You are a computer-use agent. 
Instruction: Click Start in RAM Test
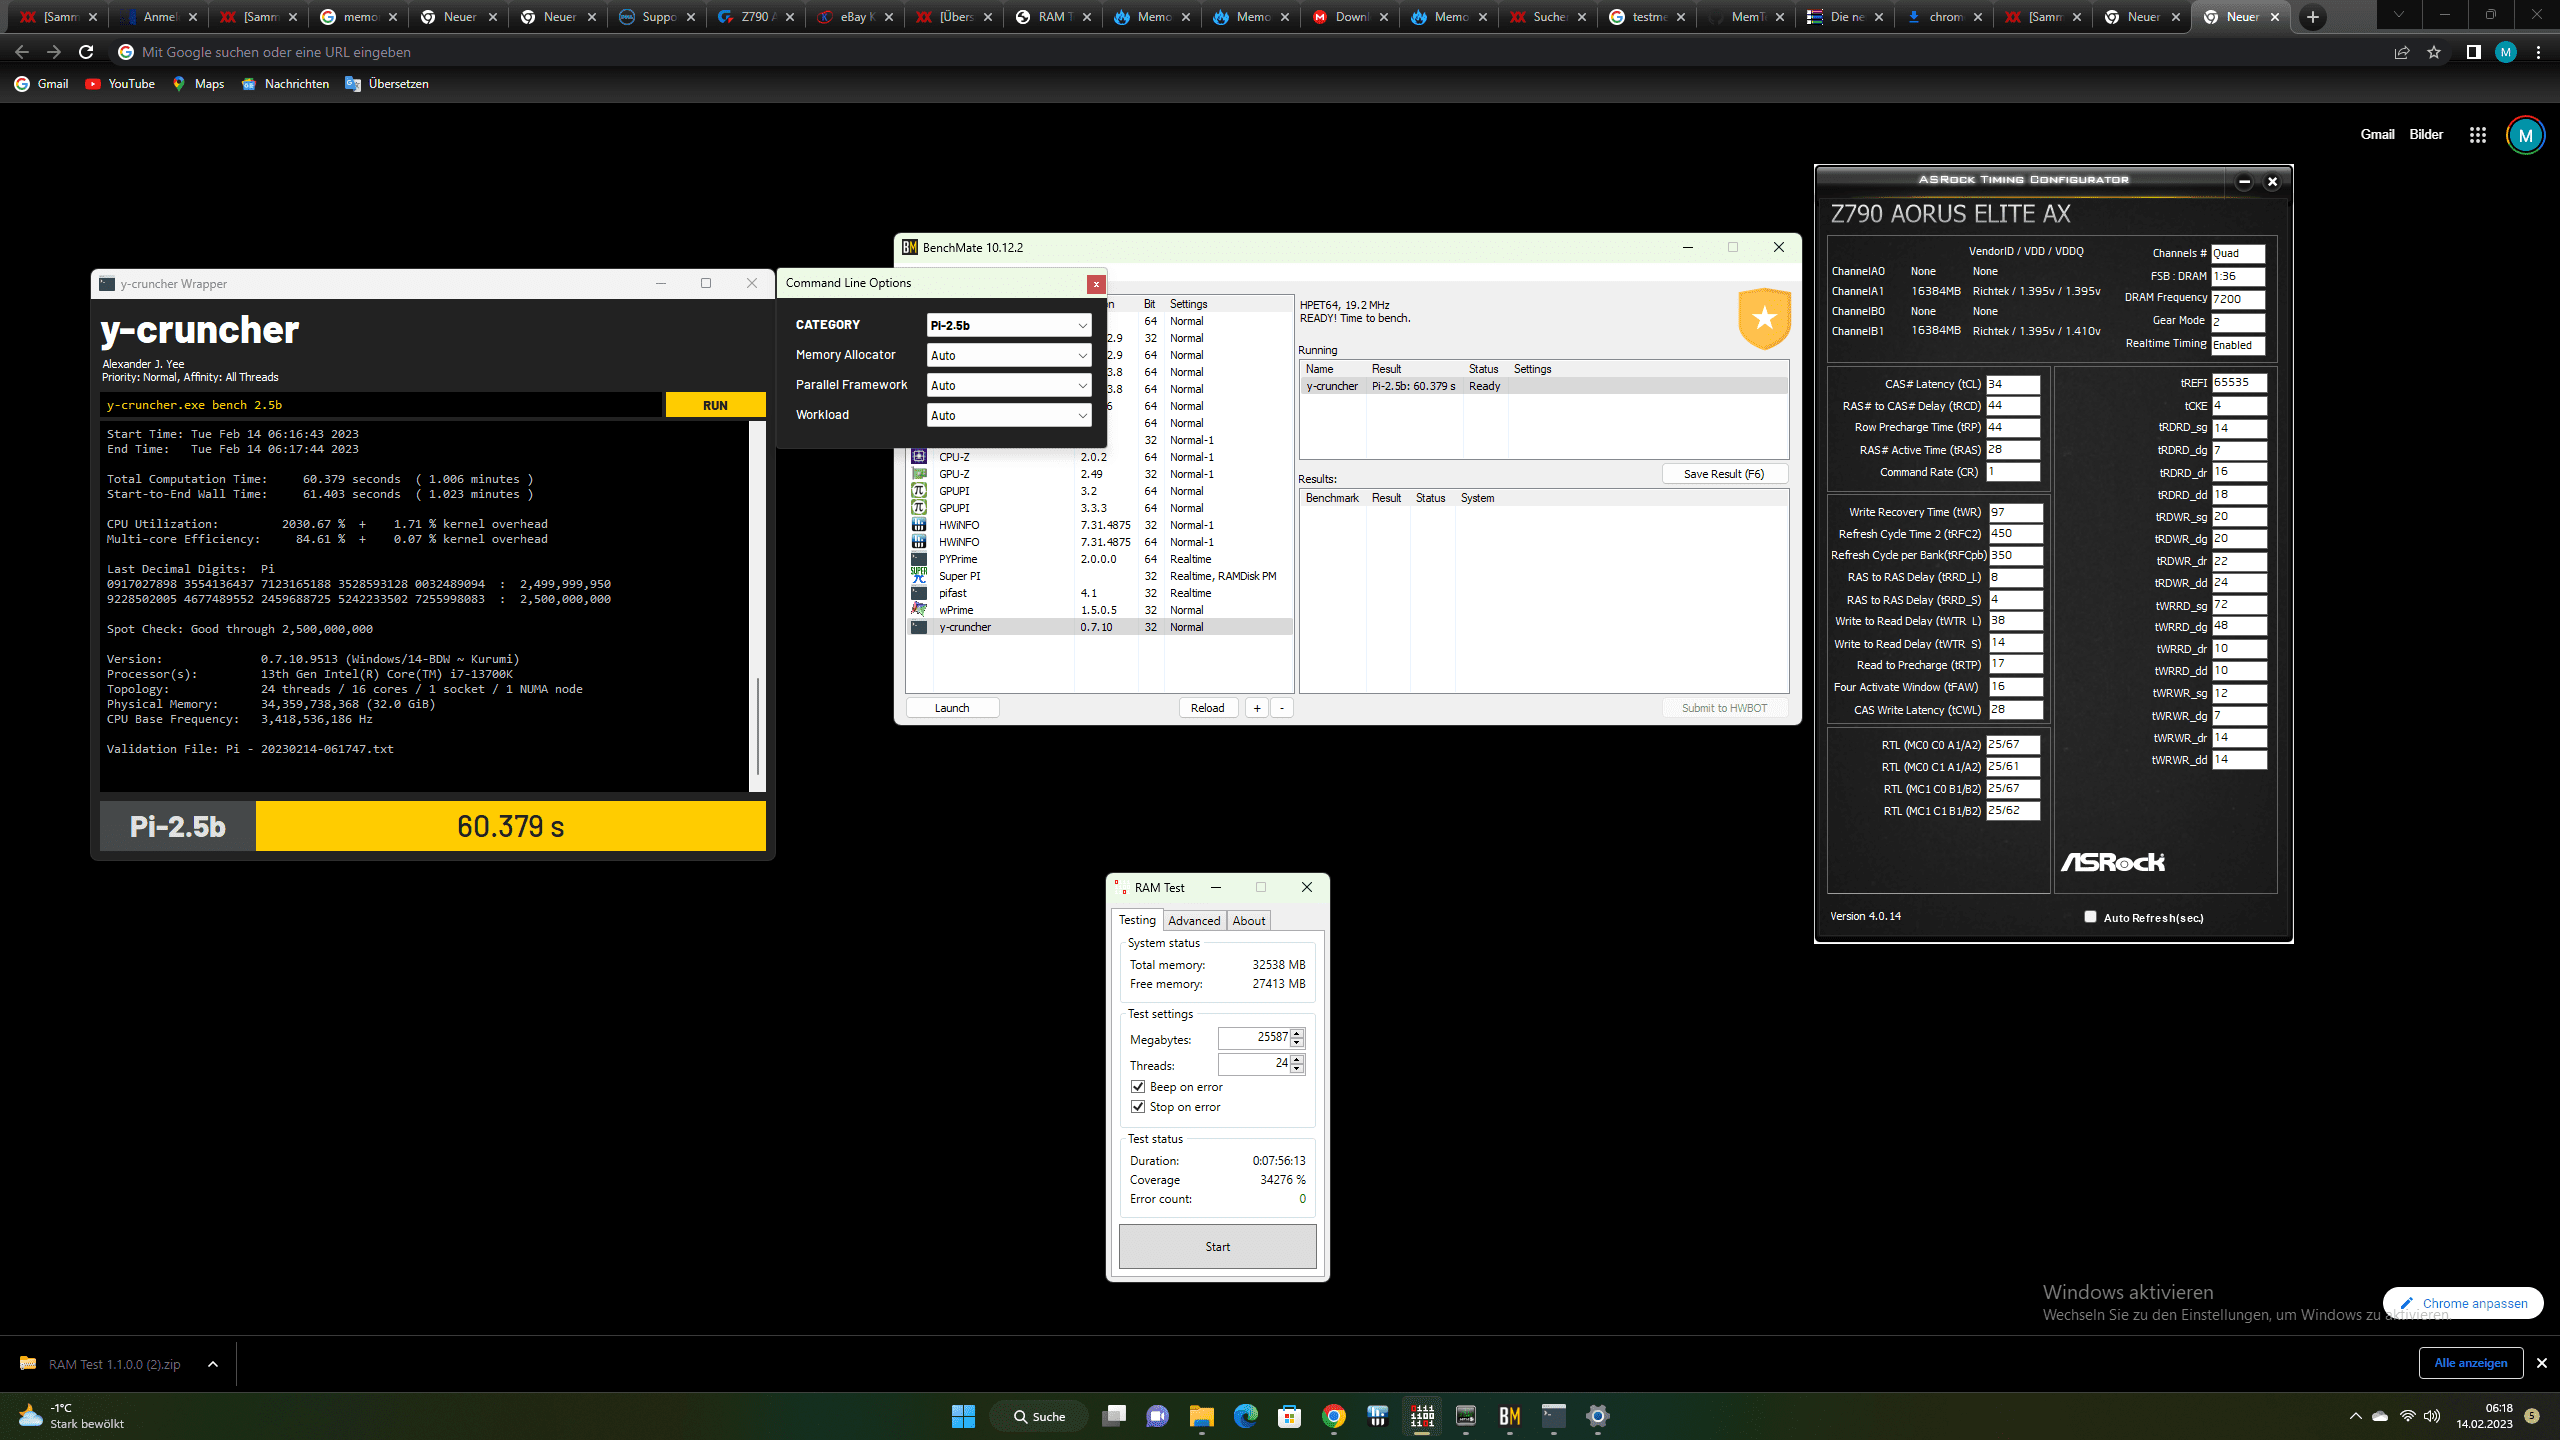pyautogui.click(x=1217, y=1247)
